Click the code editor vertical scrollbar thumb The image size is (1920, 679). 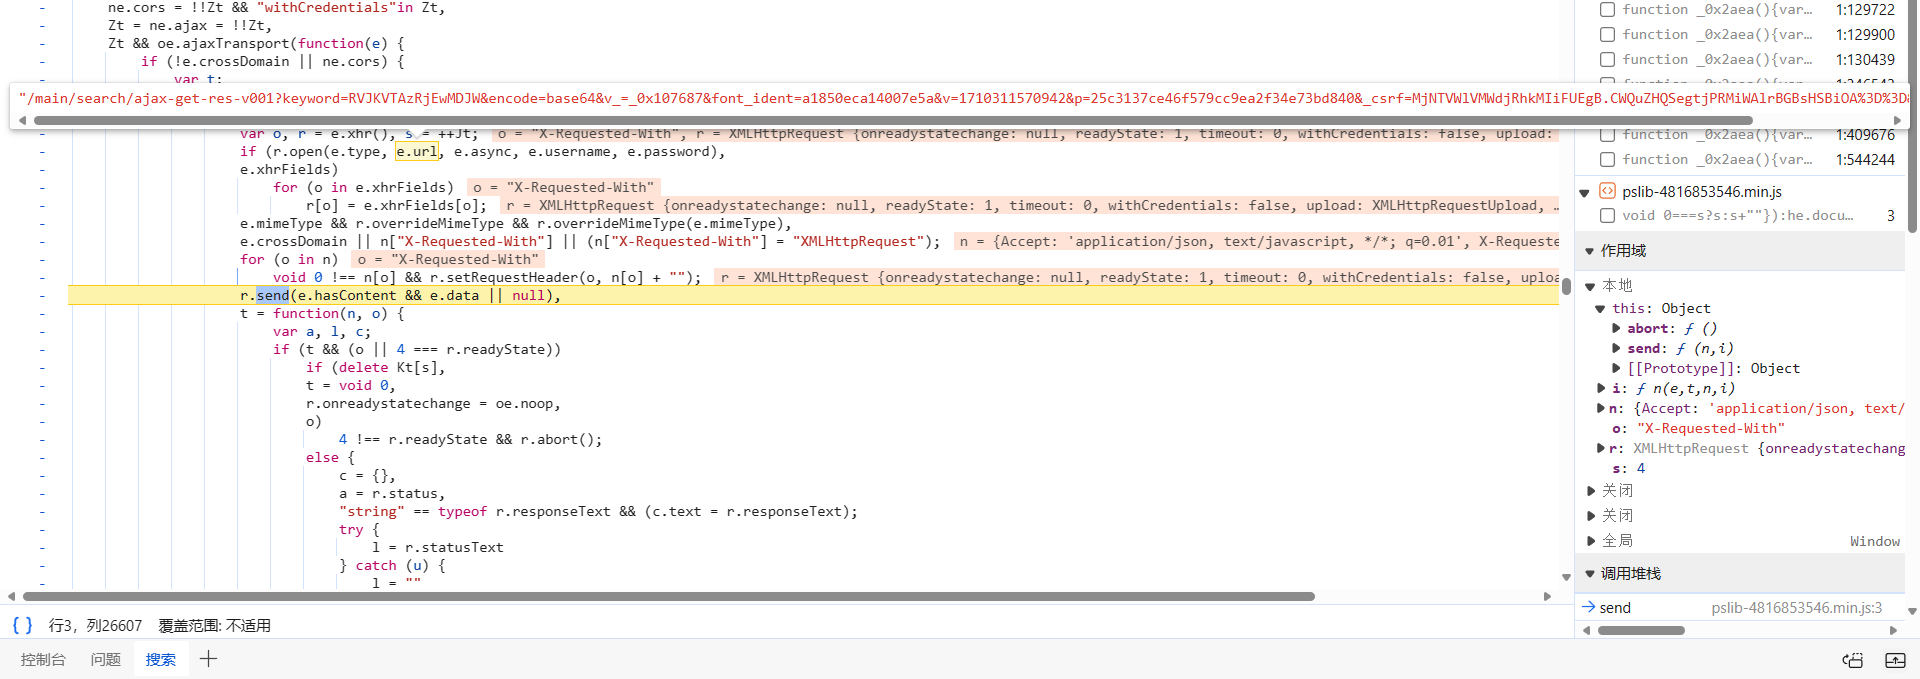pos(1566,286)
